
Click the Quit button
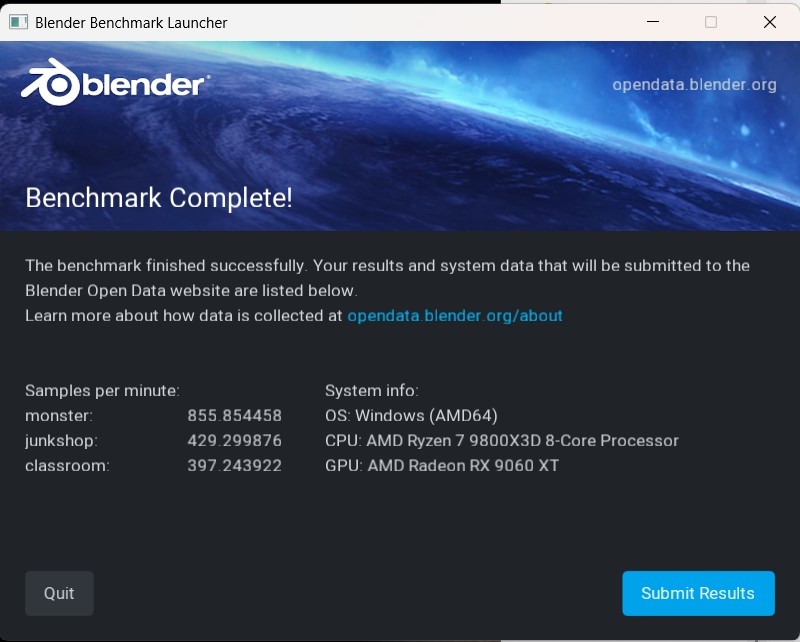pos(59,593)
